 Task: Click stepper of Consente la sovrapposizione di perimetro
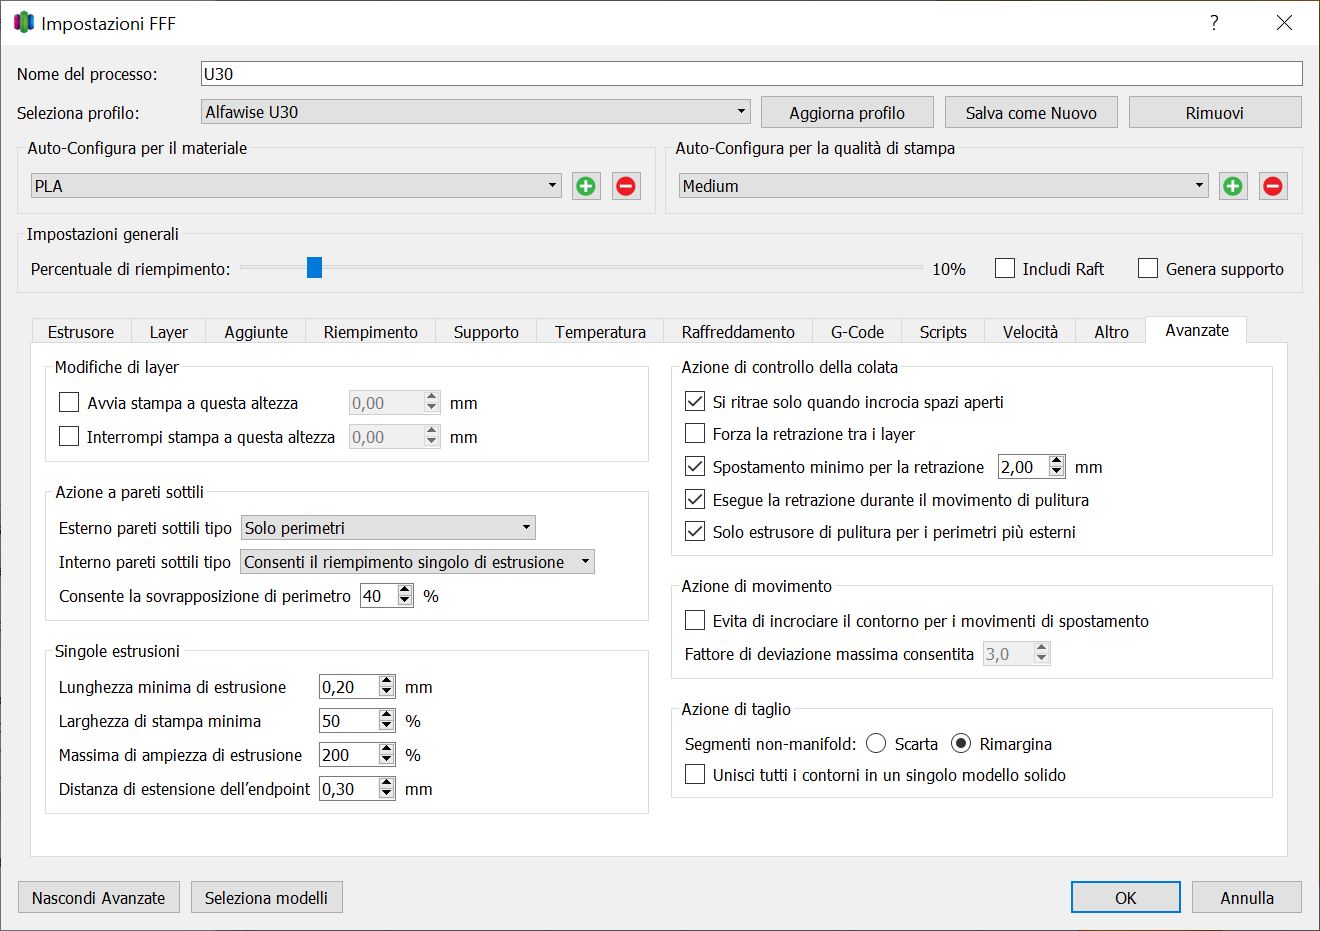tap(405, 595)
